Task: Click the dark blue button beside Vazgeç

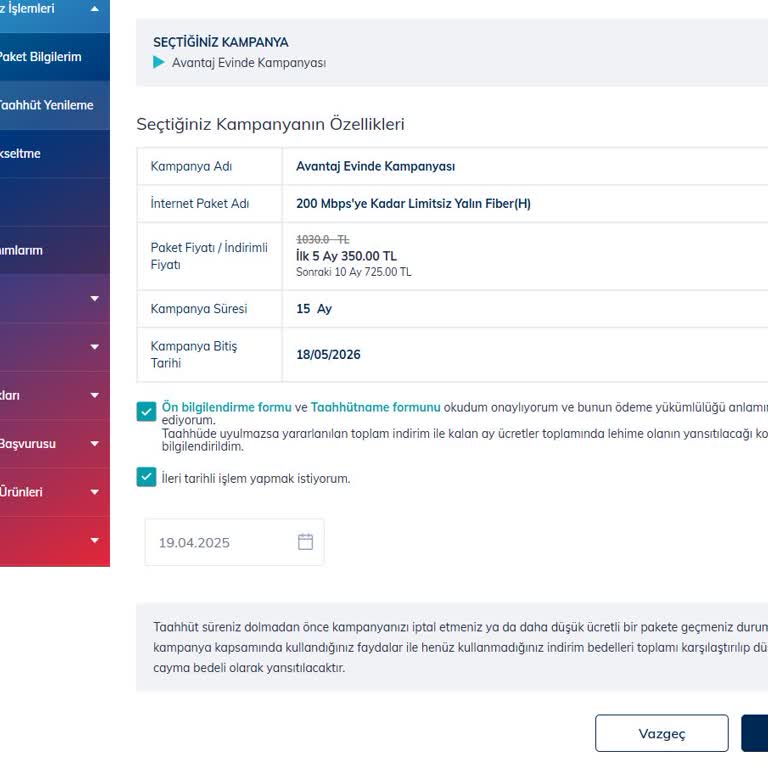Action: [x=755, y=733]
